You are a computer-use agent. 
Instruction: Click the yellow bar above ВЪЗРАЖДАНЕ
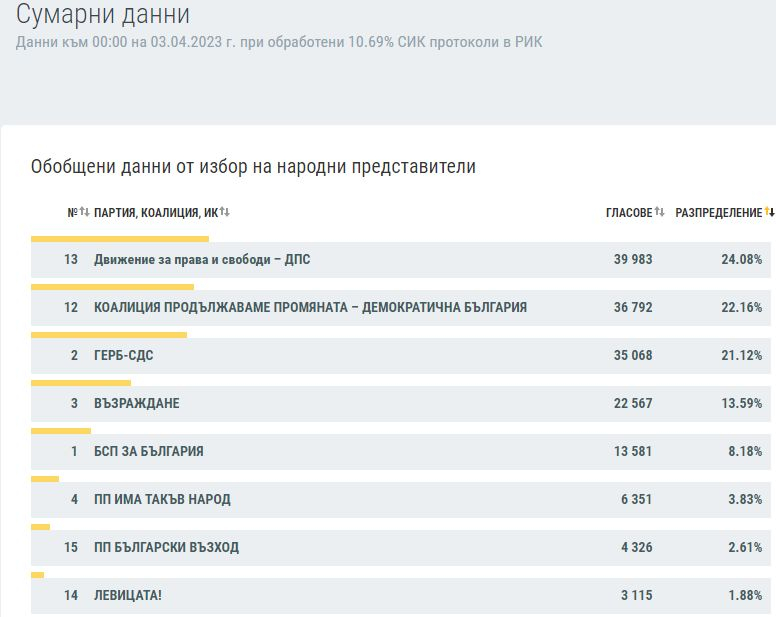pyautogui.click(x=81, y=383)
